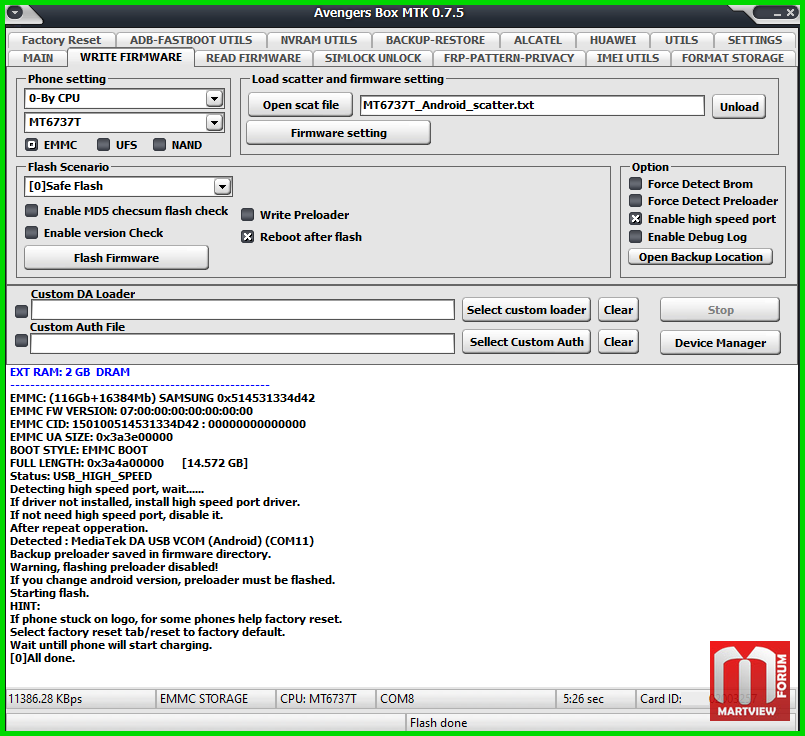Clear the Custom Auth File field
The image size is (805, 736).
pyautogui.click(x=618, y=342)
